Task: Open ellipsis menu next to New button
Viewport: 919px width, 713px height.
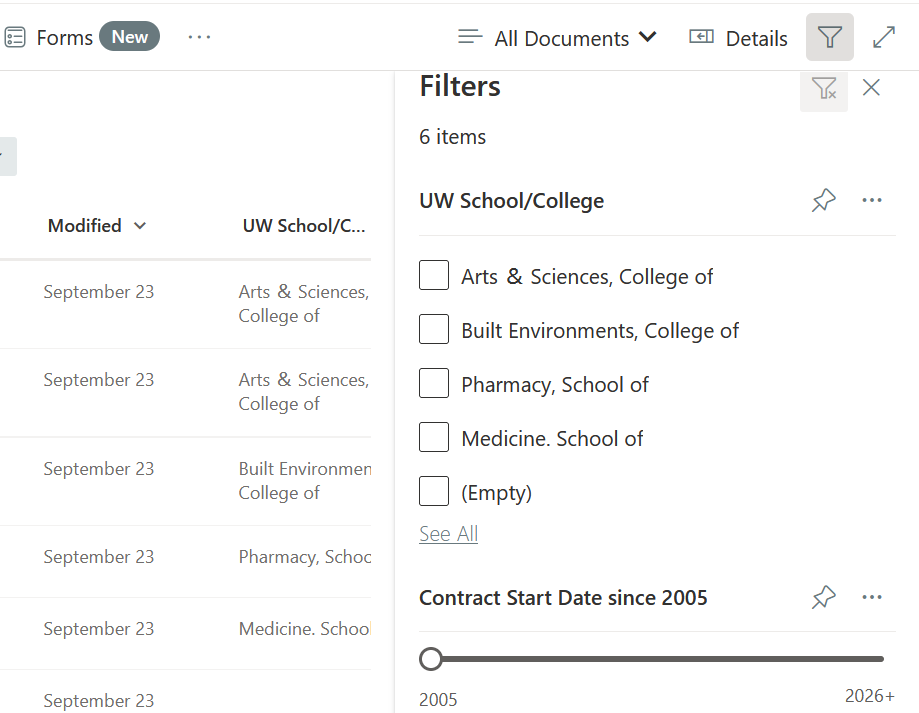Action: coord(199,36)
